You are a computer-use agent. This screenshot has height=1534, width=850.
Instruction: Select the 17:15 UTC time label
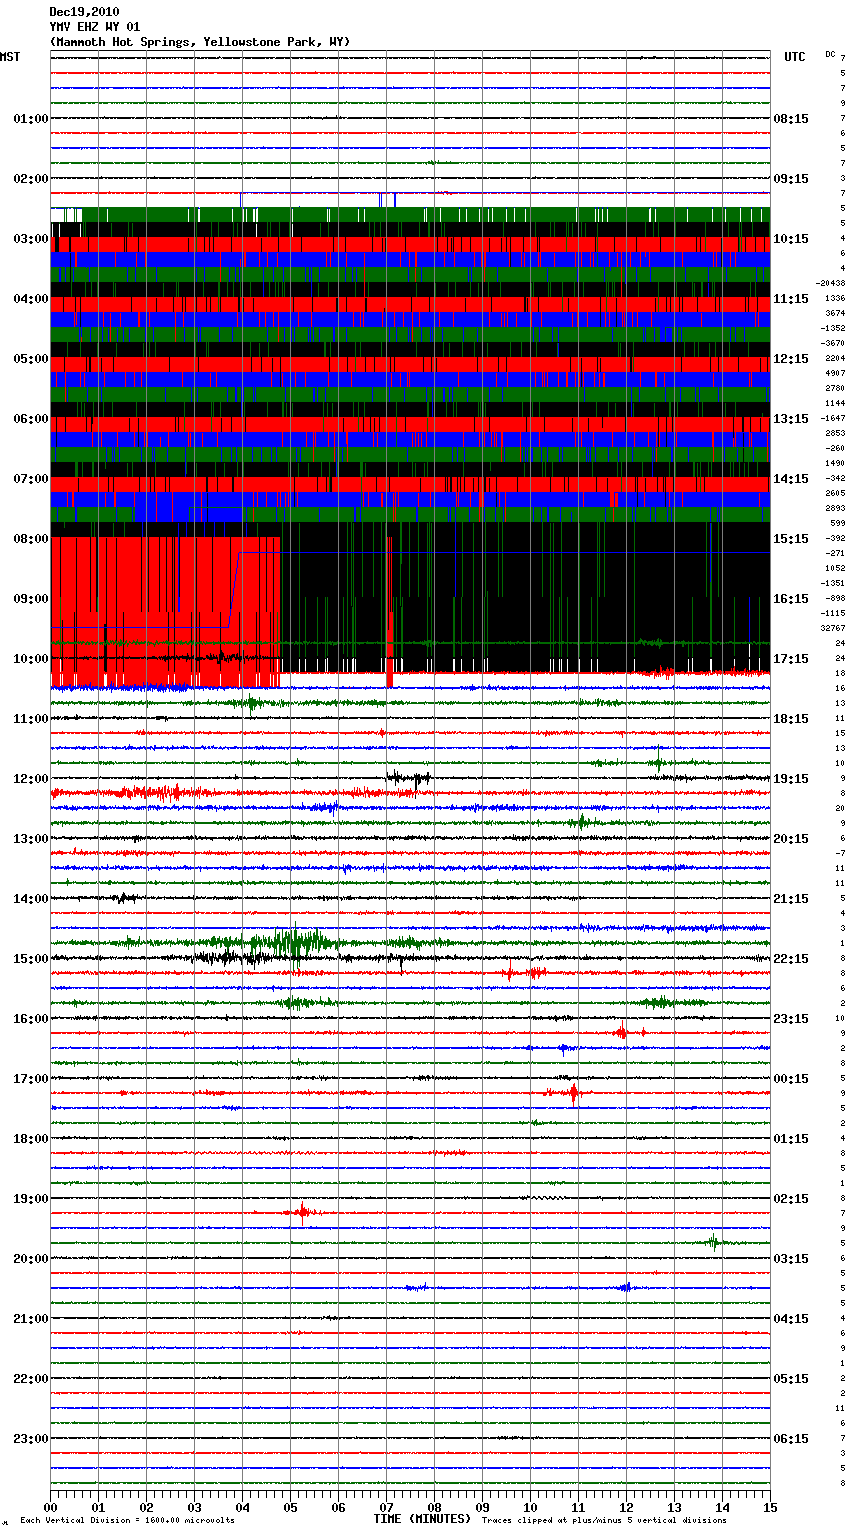(791, 659)
